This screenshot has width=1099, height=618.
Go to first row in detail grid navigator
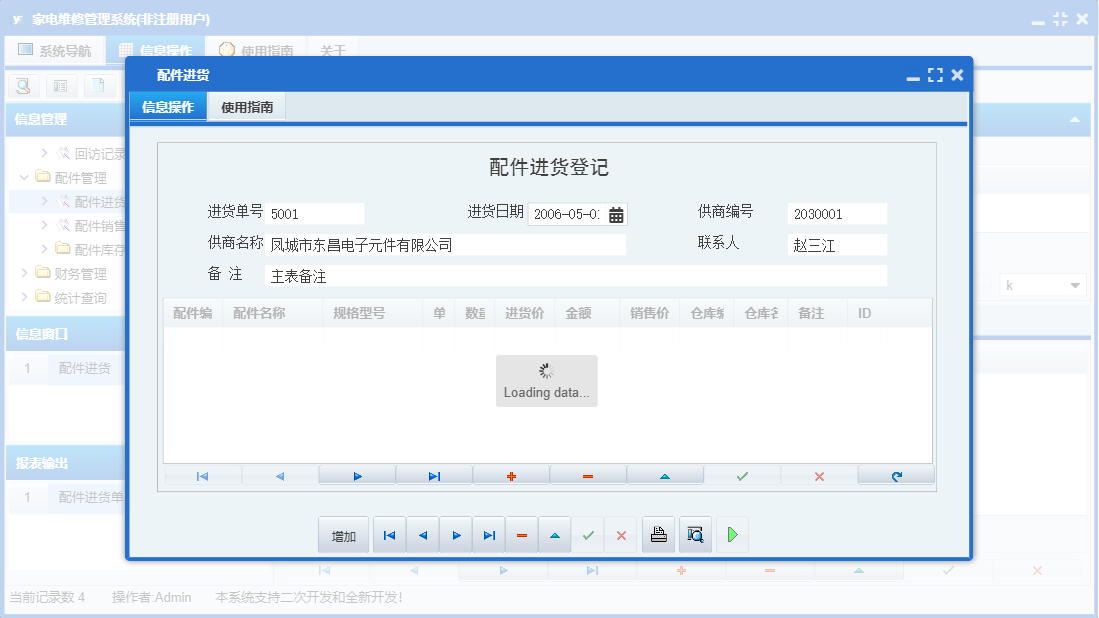pyautogui.click(x=203, y=476)
